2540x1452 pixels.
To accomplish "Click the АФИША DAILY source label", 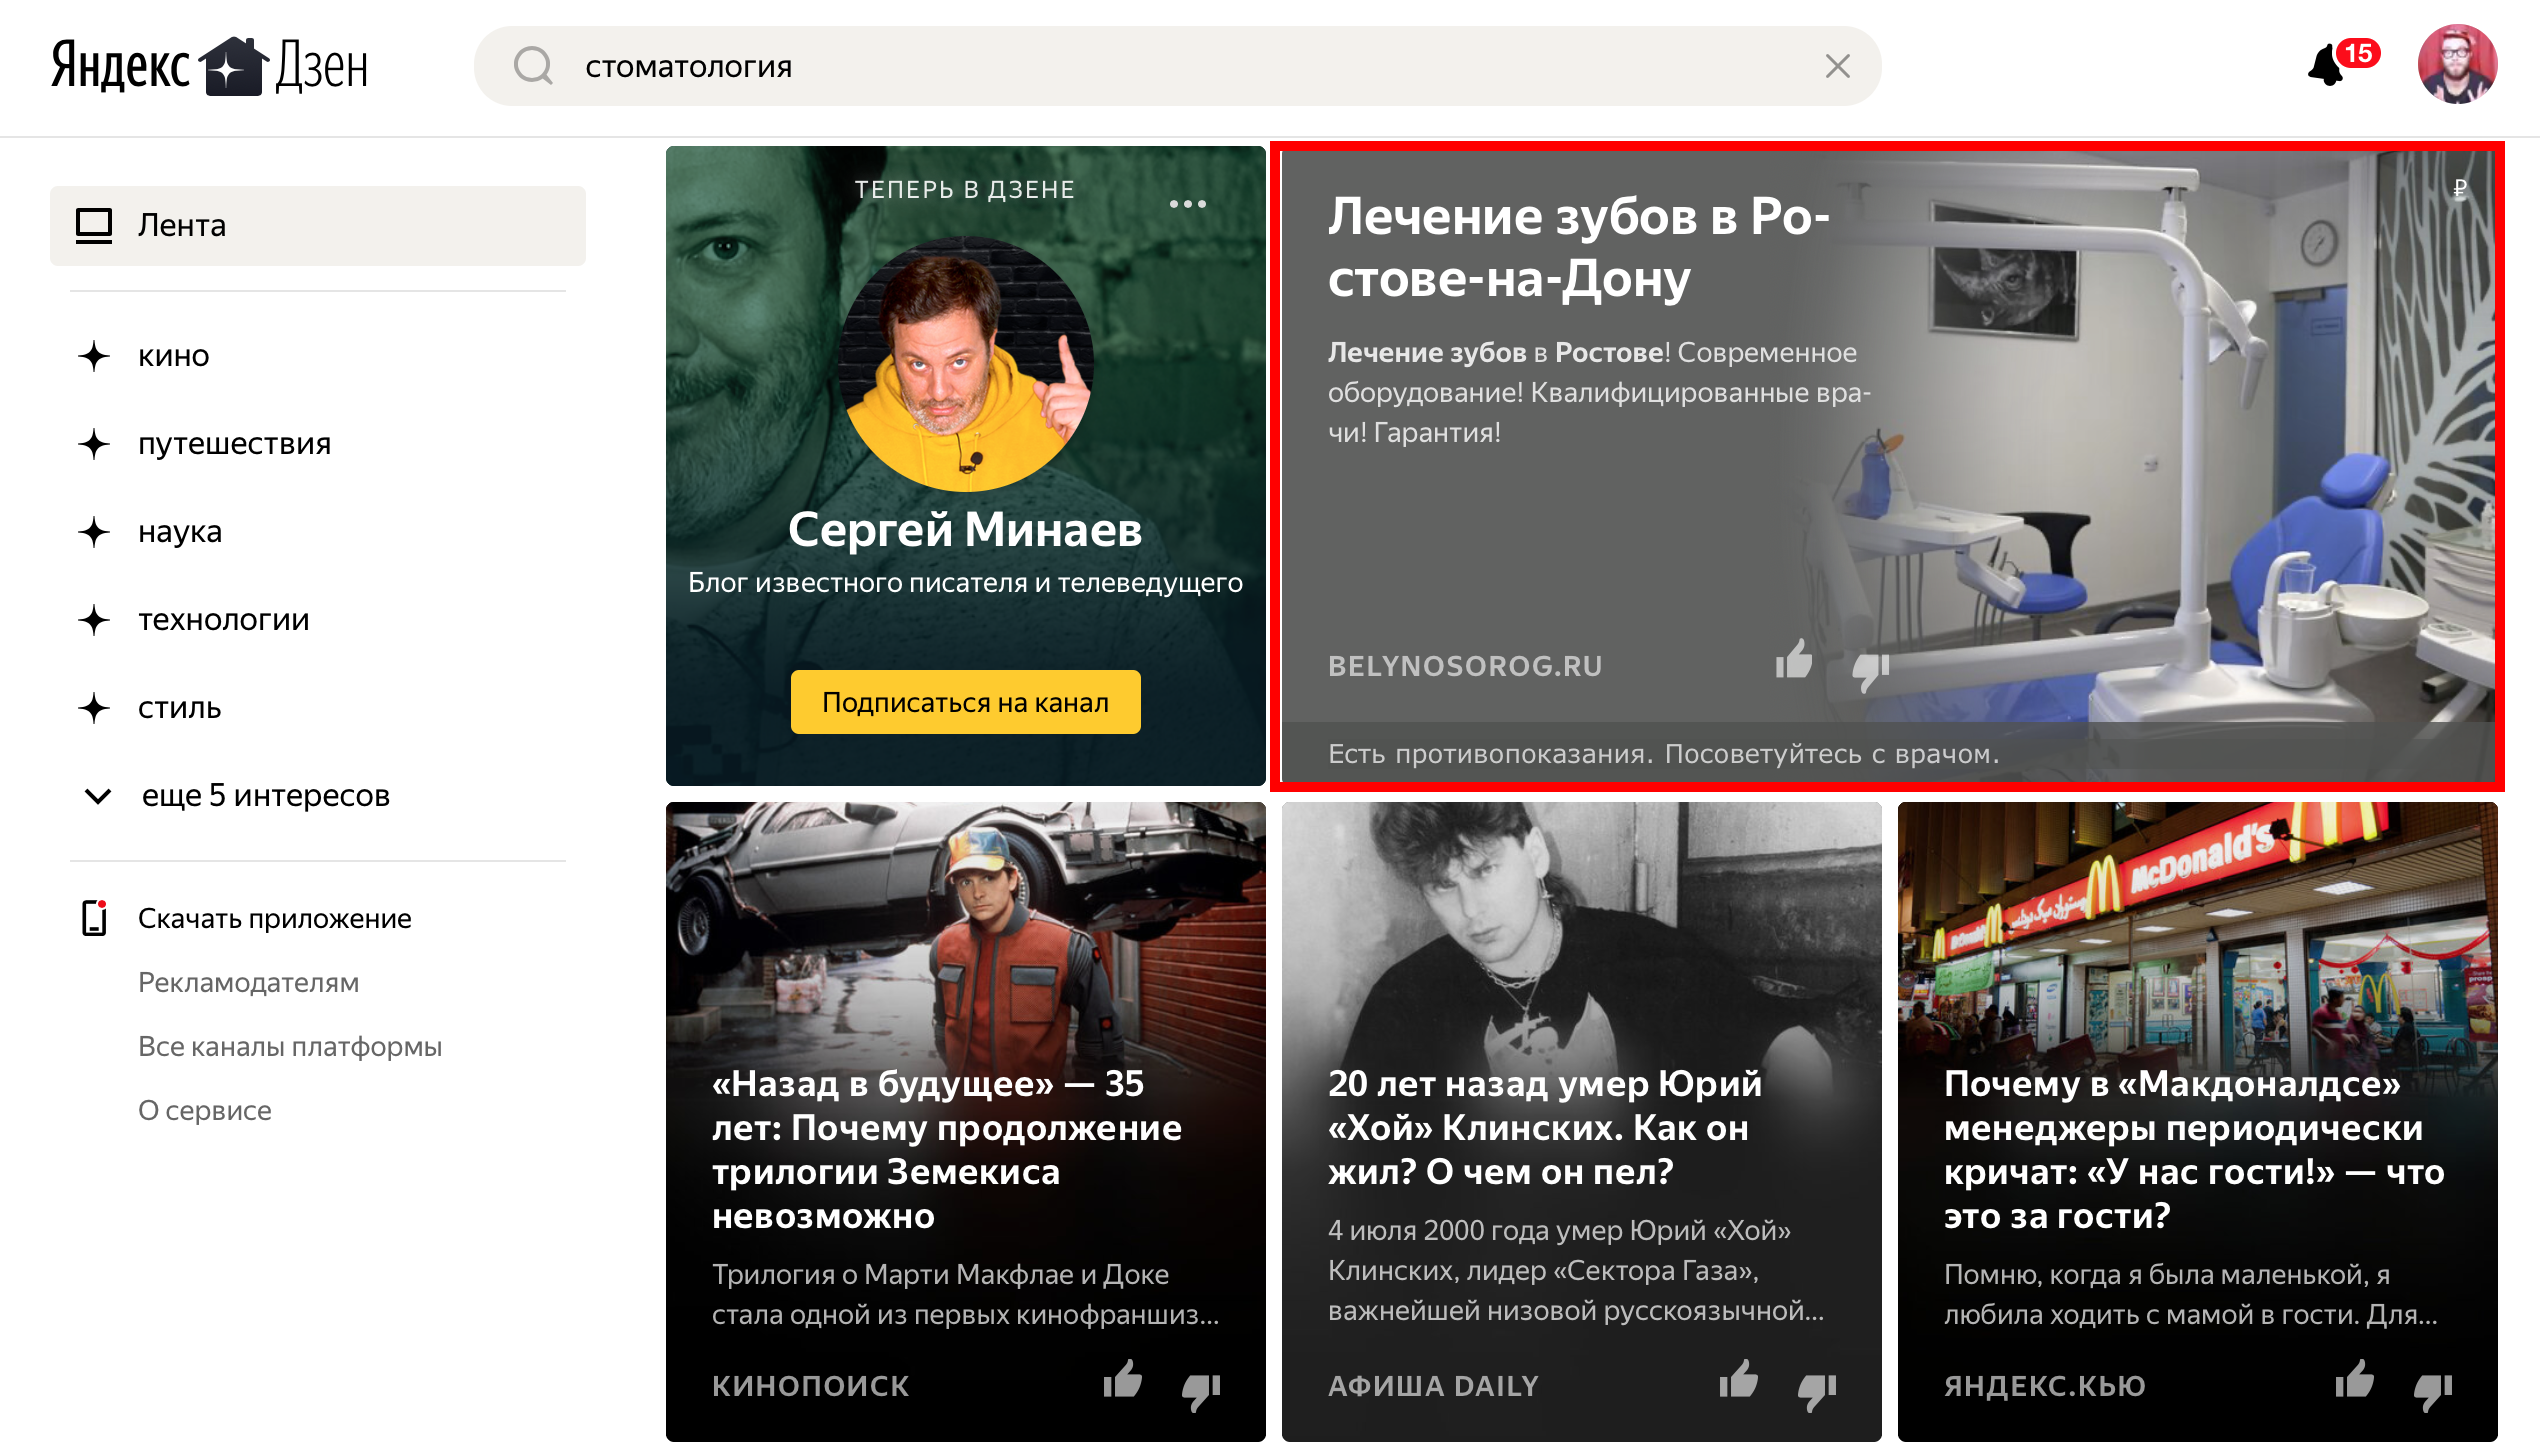I will [x=1434, y=1386].
